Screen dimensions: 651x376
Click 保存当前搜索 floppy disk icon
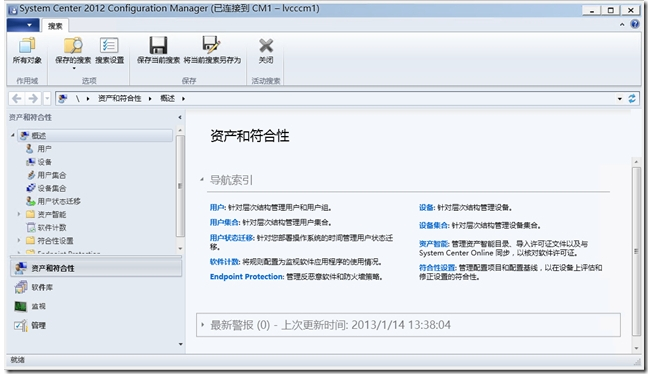click(158, 45)
